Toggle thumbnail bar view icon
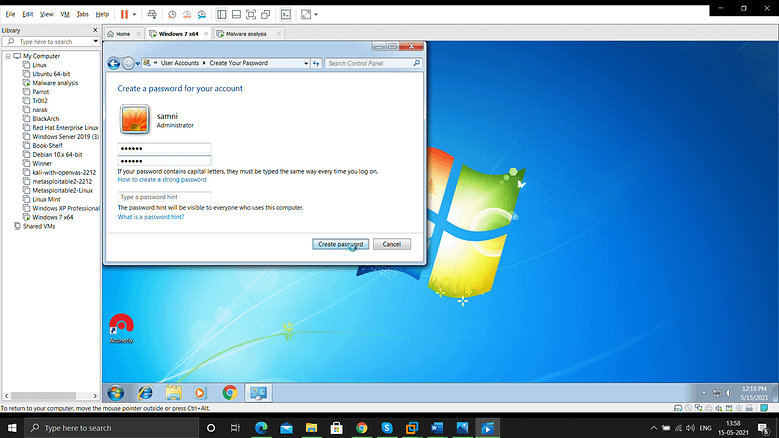The width and height of the screenshot is (779, 438). pos(236,14)
